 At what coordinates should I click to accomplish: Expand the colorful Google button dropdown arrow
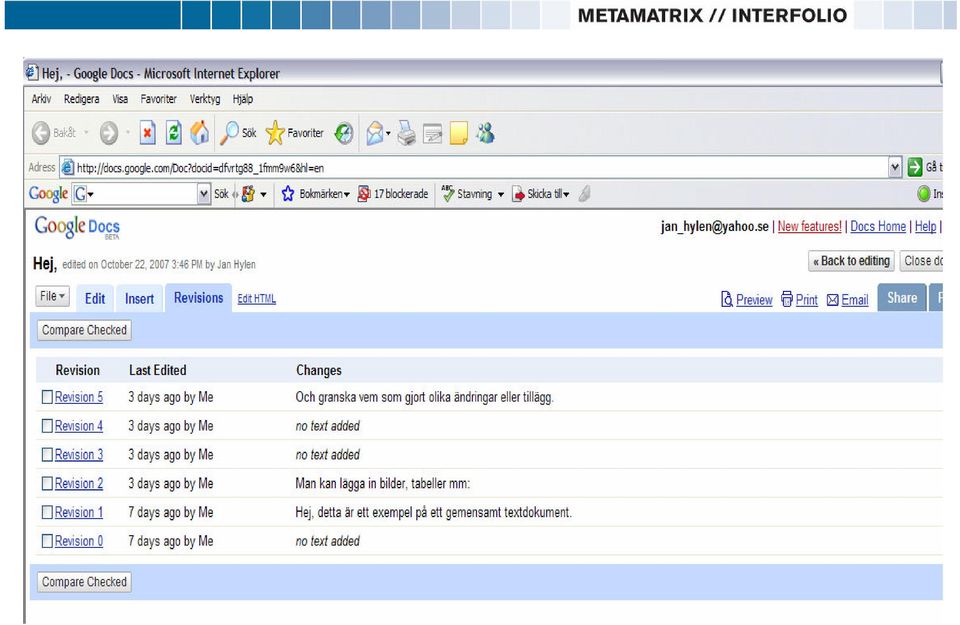coord(263,195)
